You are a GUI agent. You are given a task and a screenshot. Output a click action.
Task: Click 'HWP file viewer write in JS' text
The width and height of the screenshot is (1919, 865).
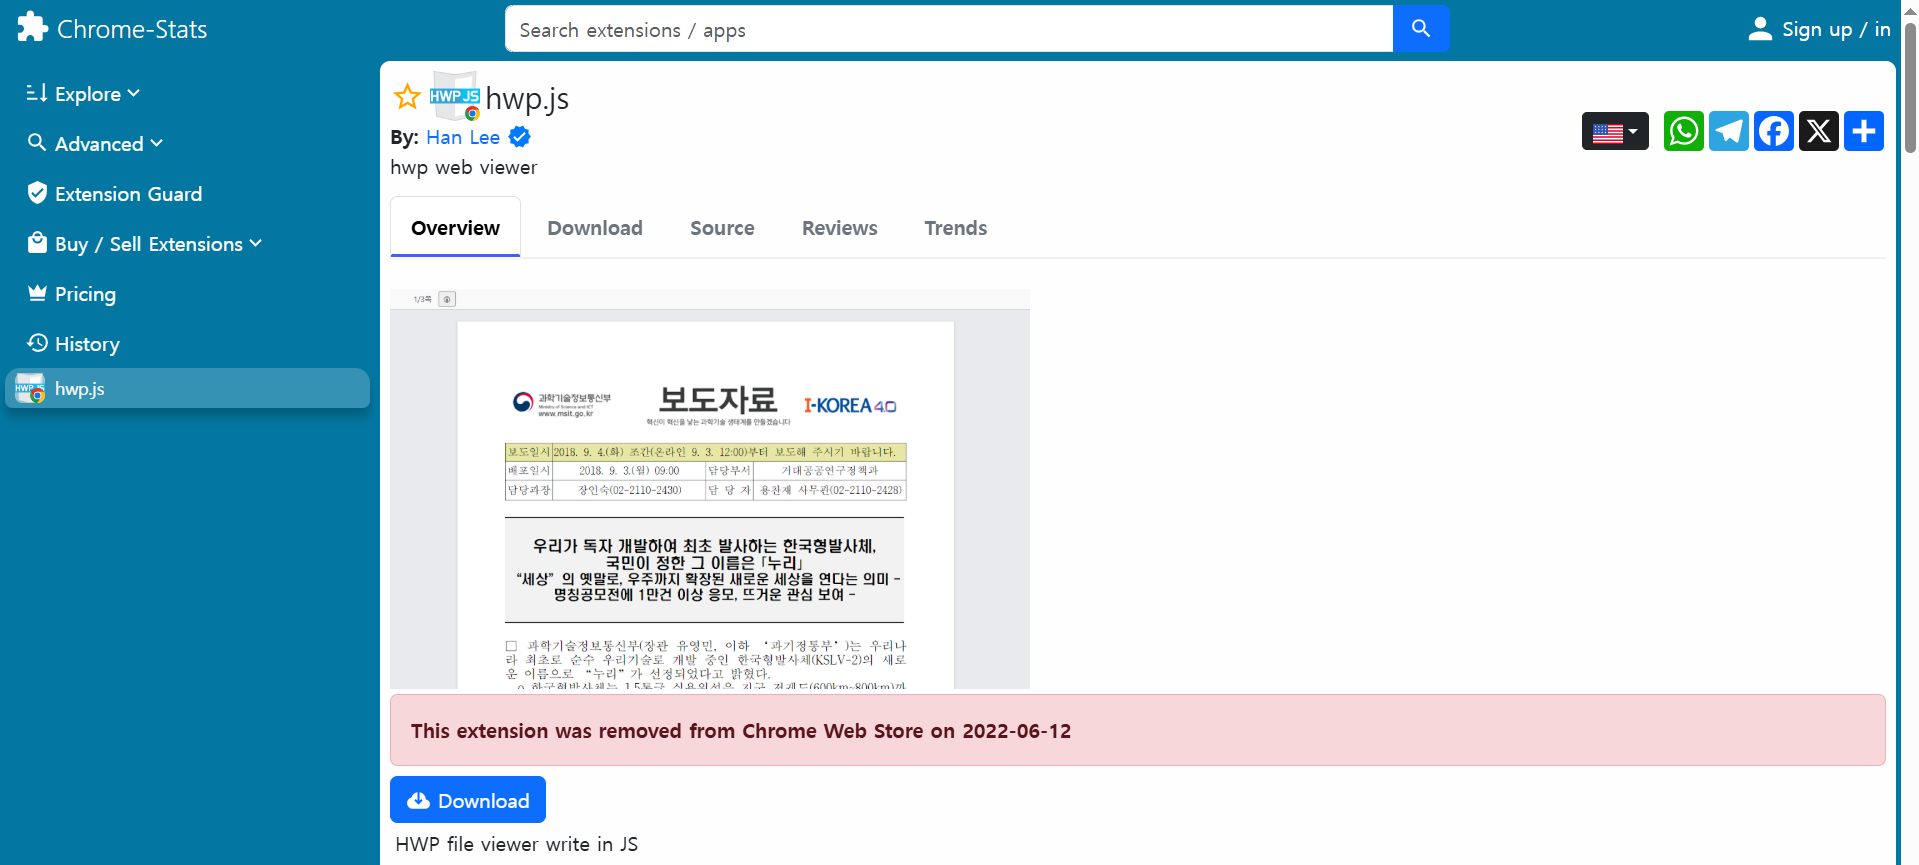tap(517, 844)
